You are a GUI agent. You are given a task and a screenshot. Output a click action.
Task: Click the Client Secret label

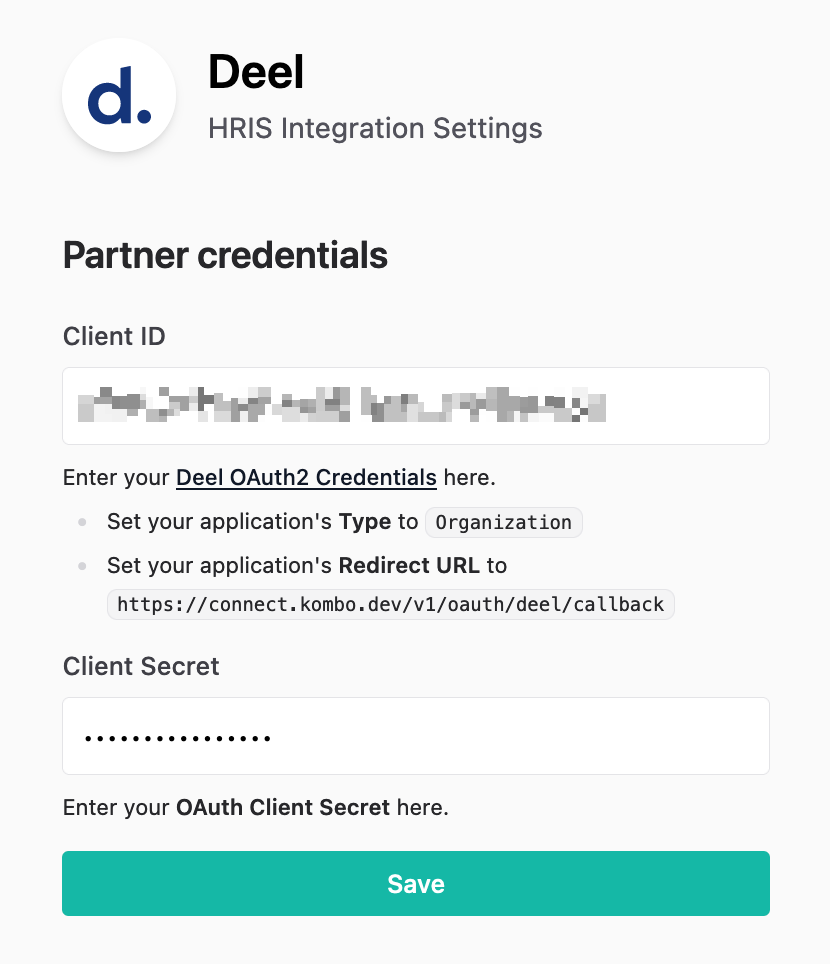(x=141, y=666)
